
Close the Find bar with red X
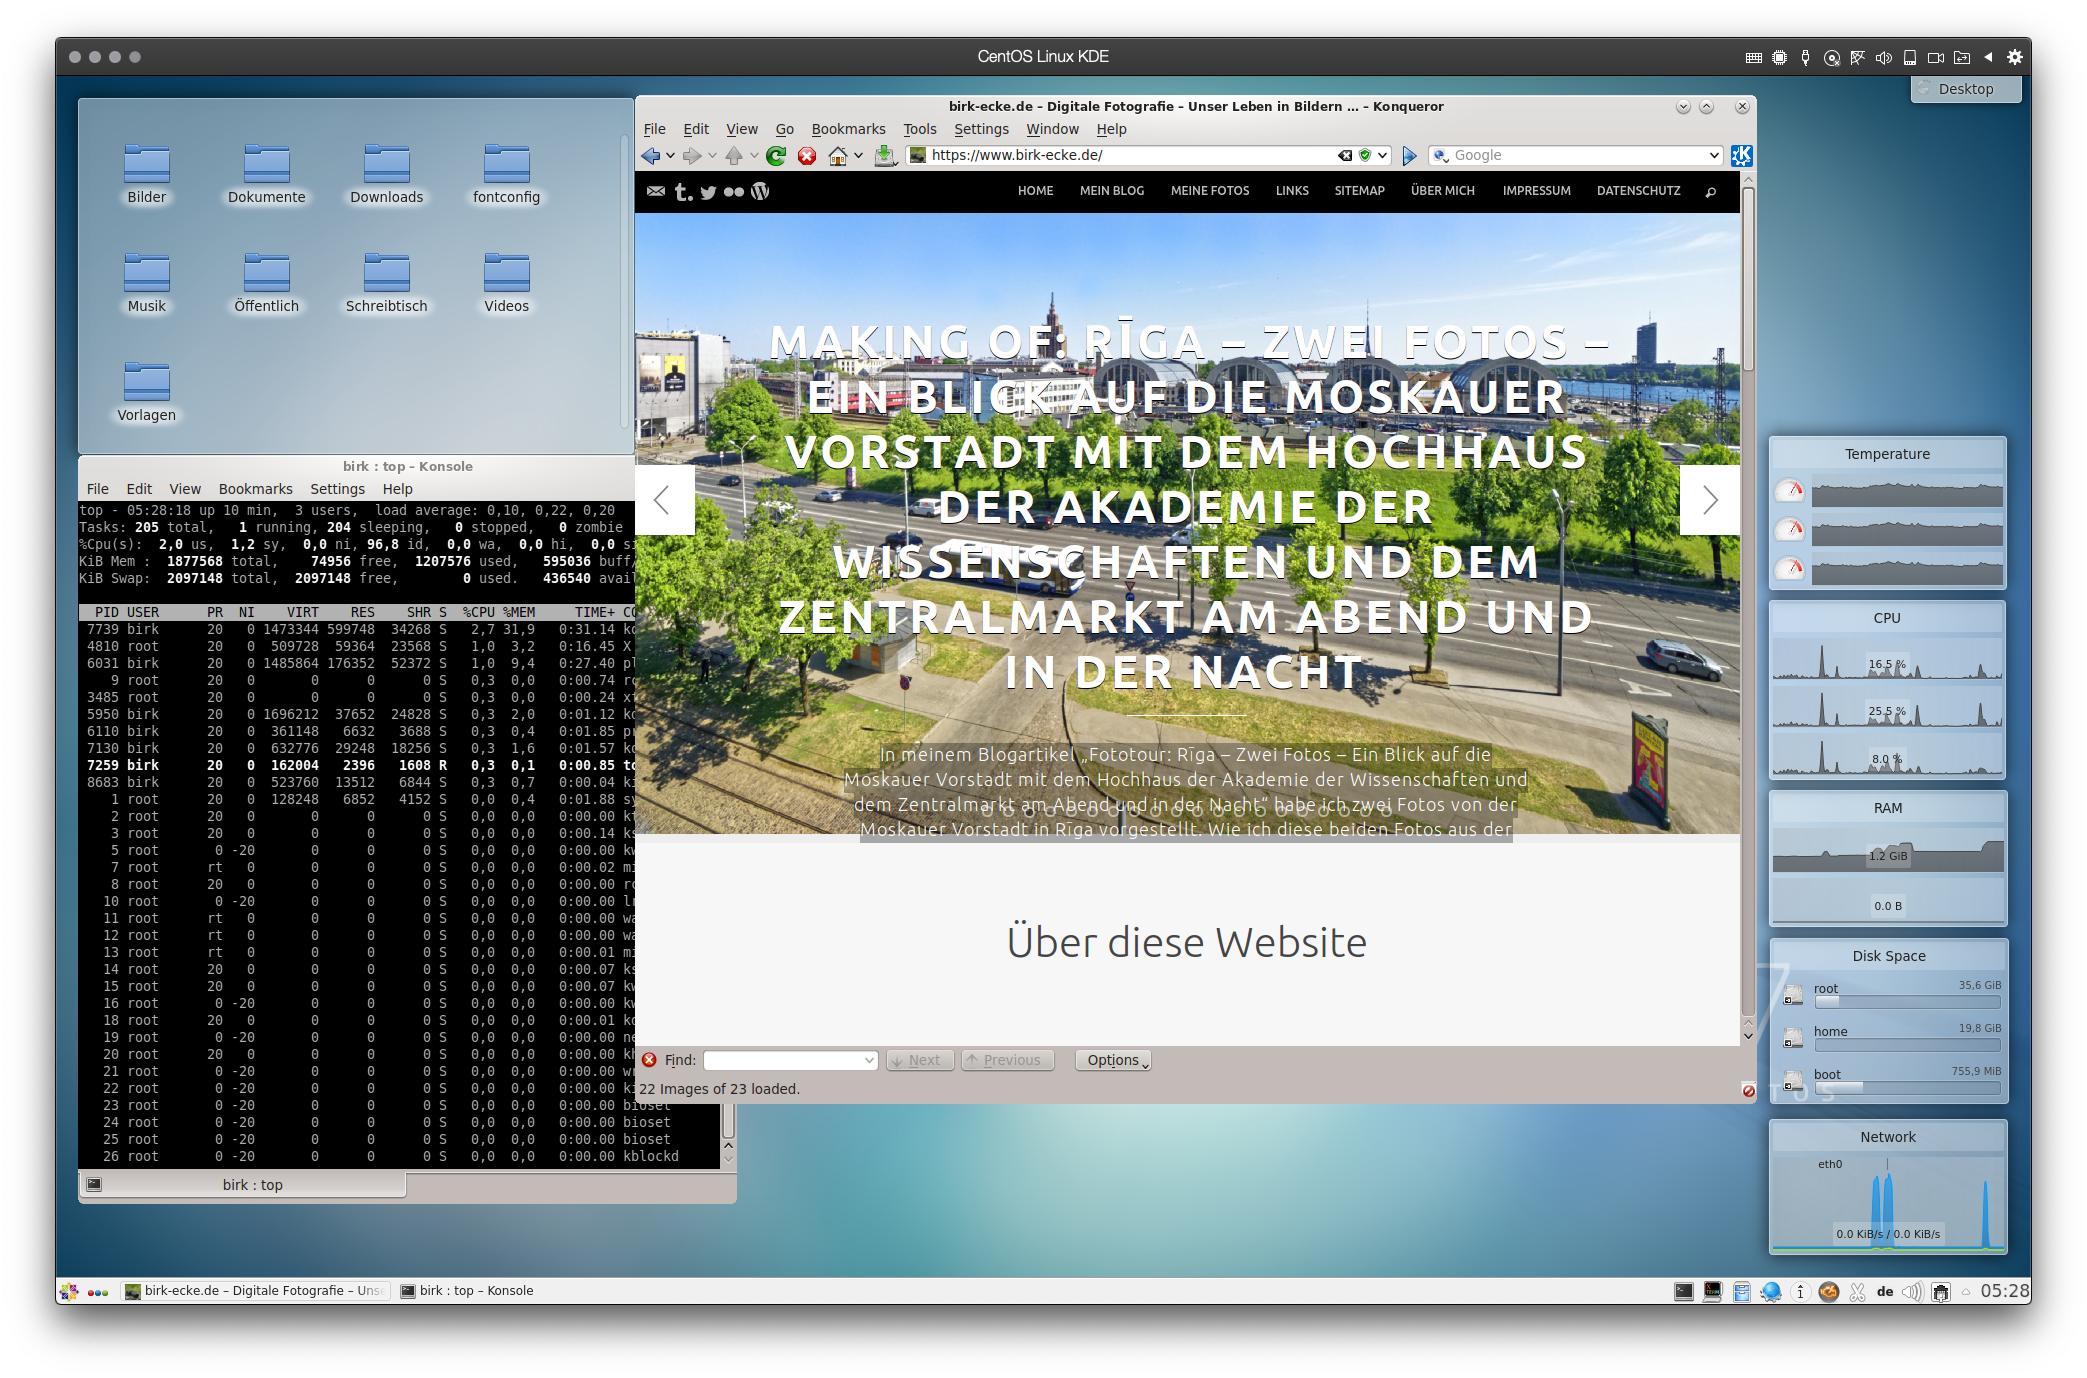point(649,1060)
